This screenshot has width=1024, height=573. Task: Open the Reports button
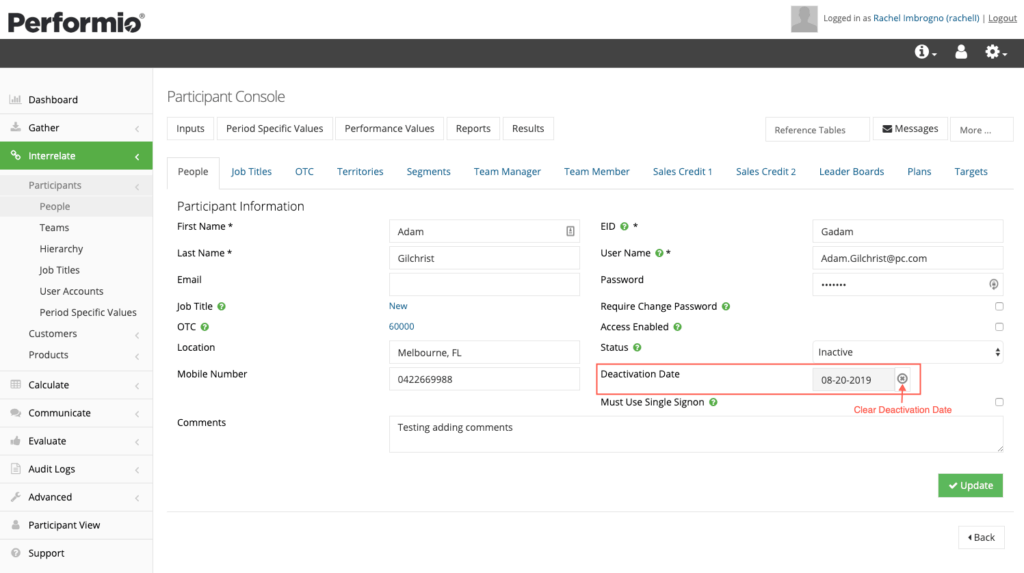pos(473,129)
